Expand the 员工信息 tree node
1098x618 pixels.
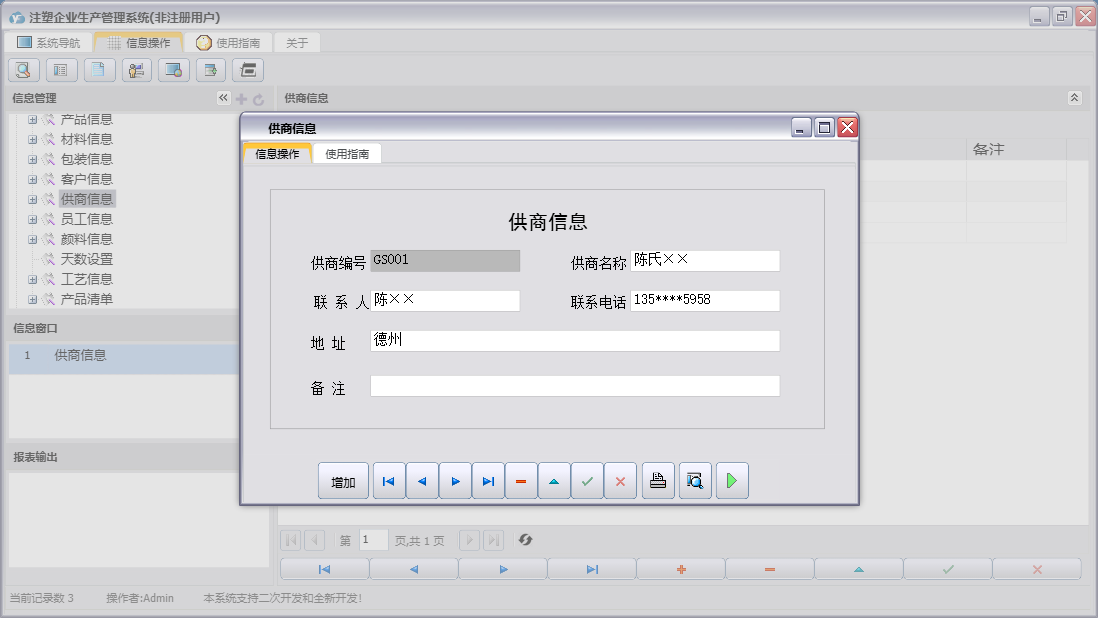[33, 219]
